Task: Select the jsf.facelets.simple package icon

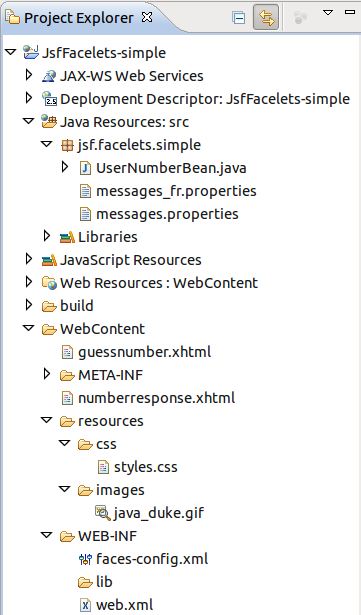Action: pyautogui.click(x=67, y=146)
